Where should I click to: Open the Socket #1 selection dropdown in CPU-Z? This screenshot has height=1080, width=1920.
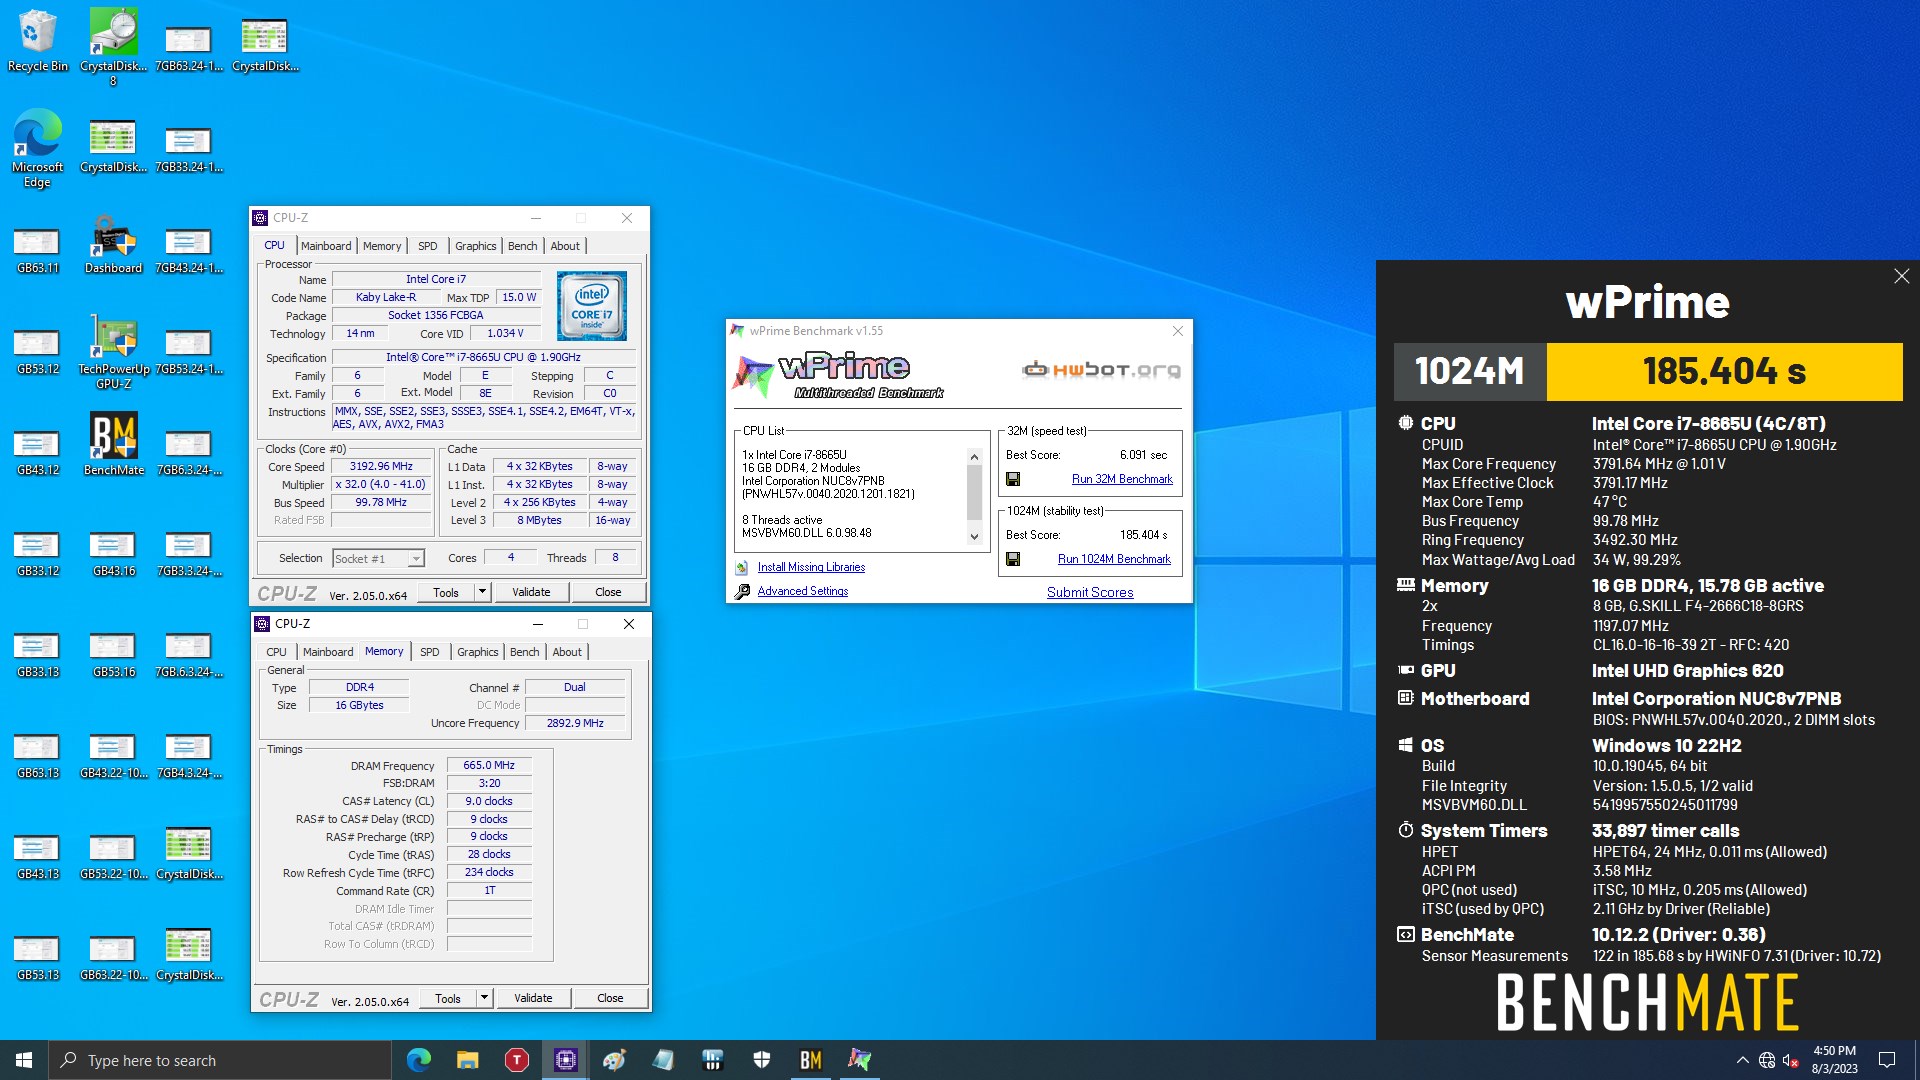379,559
